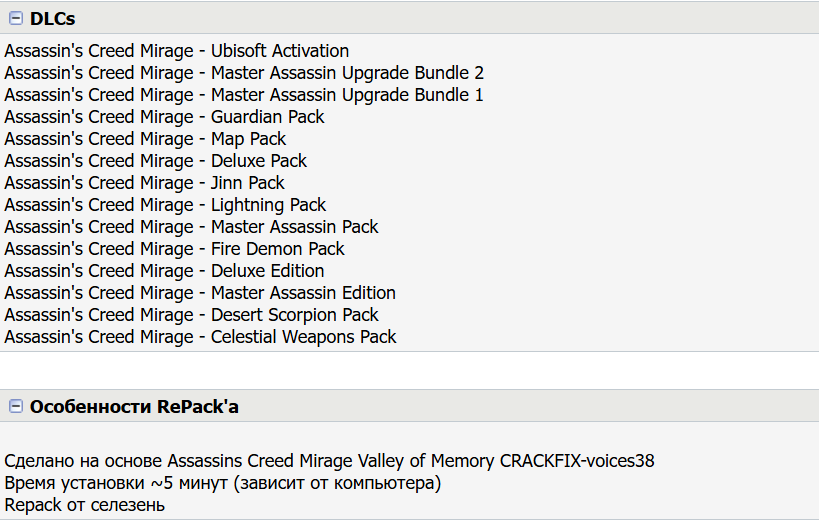Click the CRACKFIX-voices38 release line
Viewport: 819px width, 522px height.
(329, 461)
